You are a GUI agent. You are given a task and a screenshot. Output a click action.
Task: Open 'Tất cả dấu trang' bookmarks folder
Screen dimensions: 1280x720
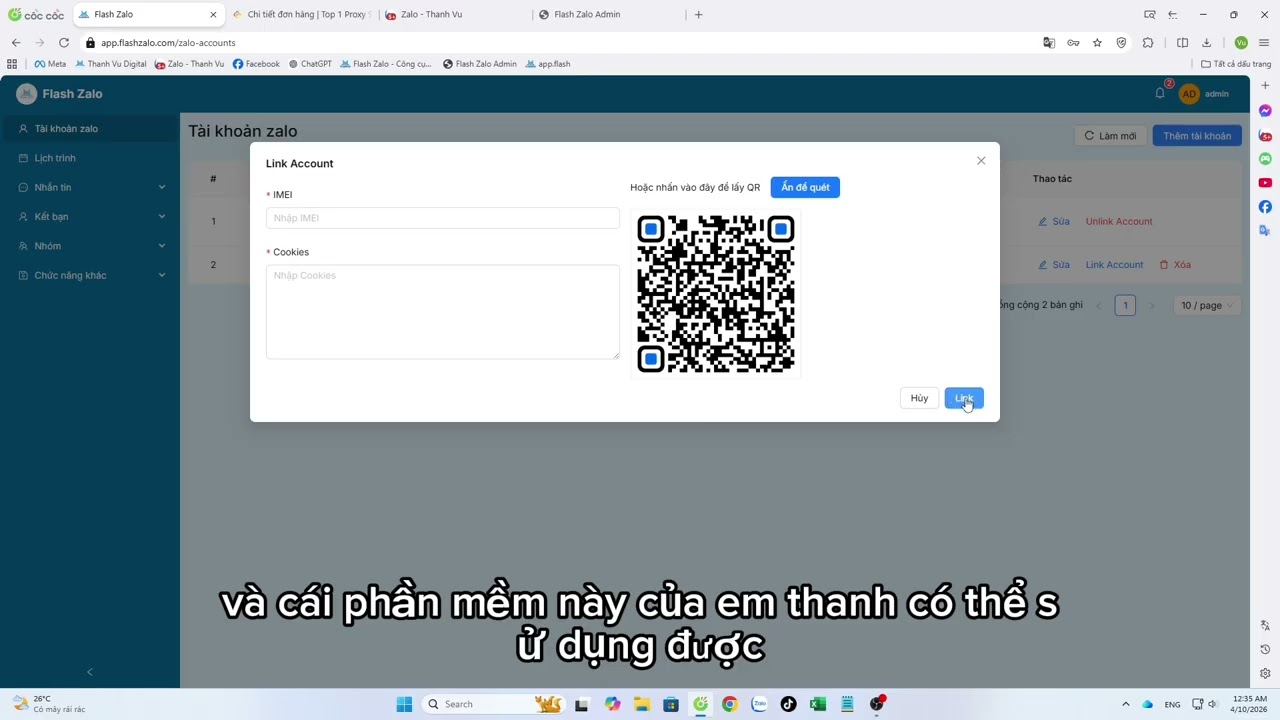(1236, 64)
